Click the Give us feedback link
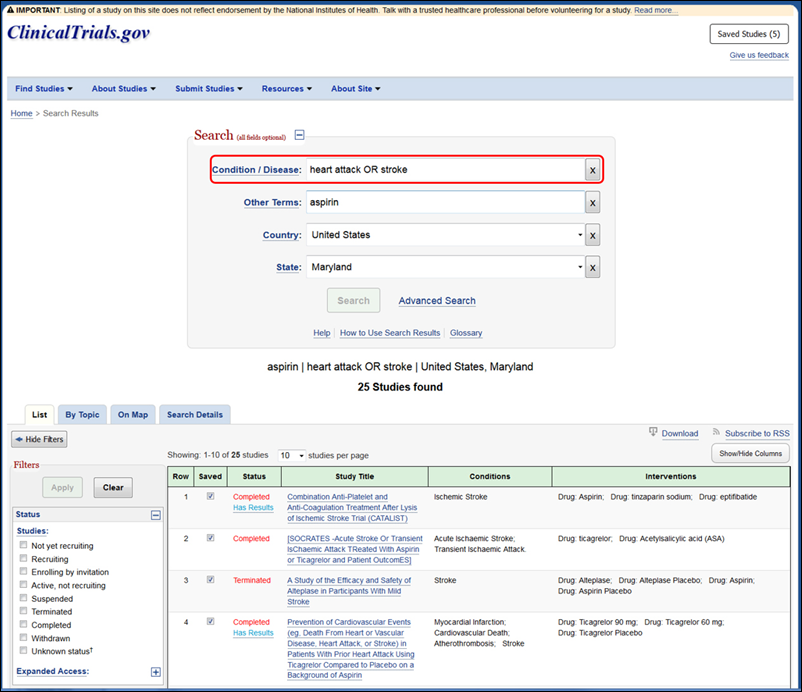Screen dimensions: 802x692 click(759, 55)
